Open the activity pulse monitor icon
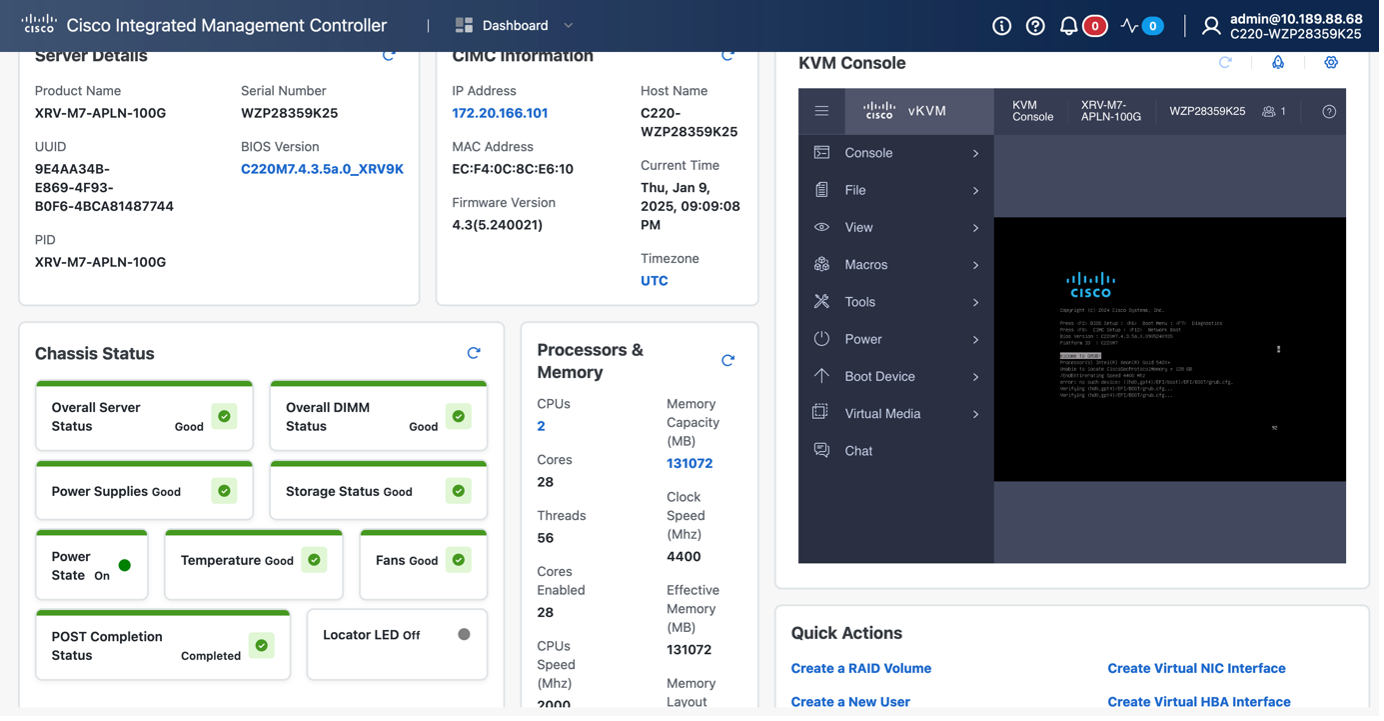The width and height of the screenshot is (1384, 721). coord(1130,26)
